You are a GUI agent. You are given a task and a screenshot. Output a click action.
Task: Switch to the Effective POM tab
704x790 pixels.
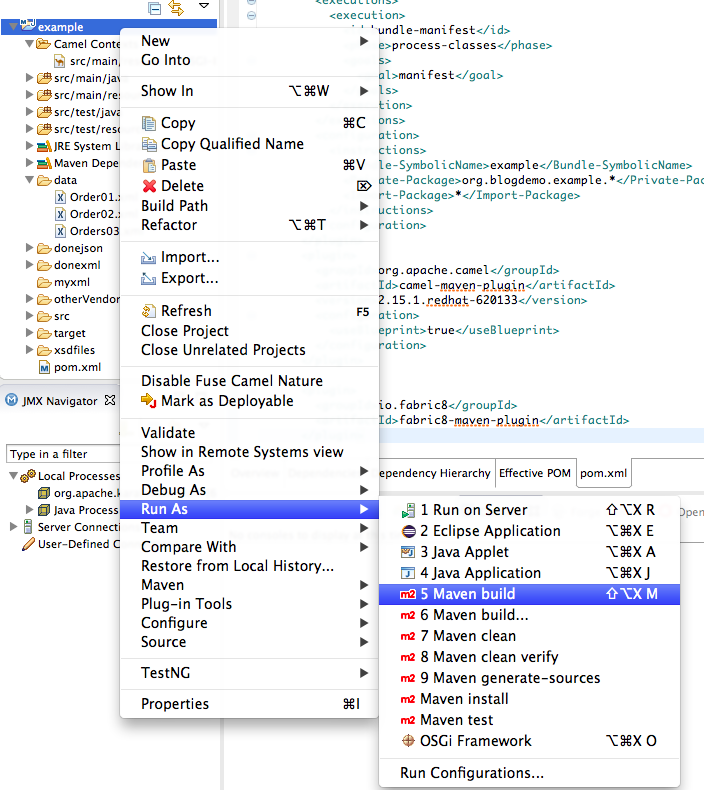535,474
